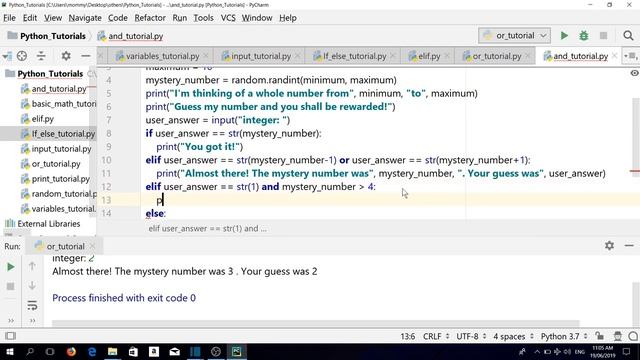
Task: Click Python_Tutorials in the breadcrumb bar
Action: tap(53, 36)
